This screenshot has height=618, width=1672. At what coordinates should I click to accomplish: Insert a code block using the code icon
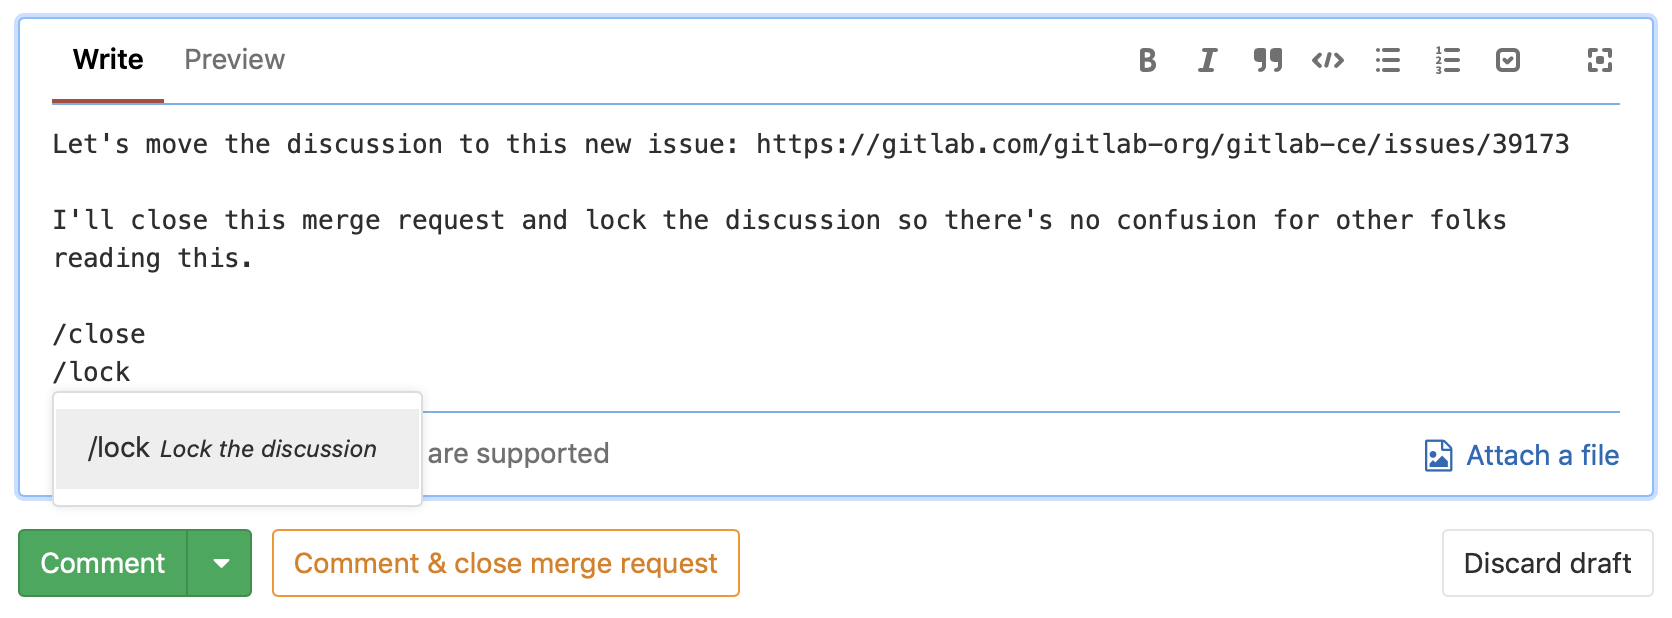1327,60
